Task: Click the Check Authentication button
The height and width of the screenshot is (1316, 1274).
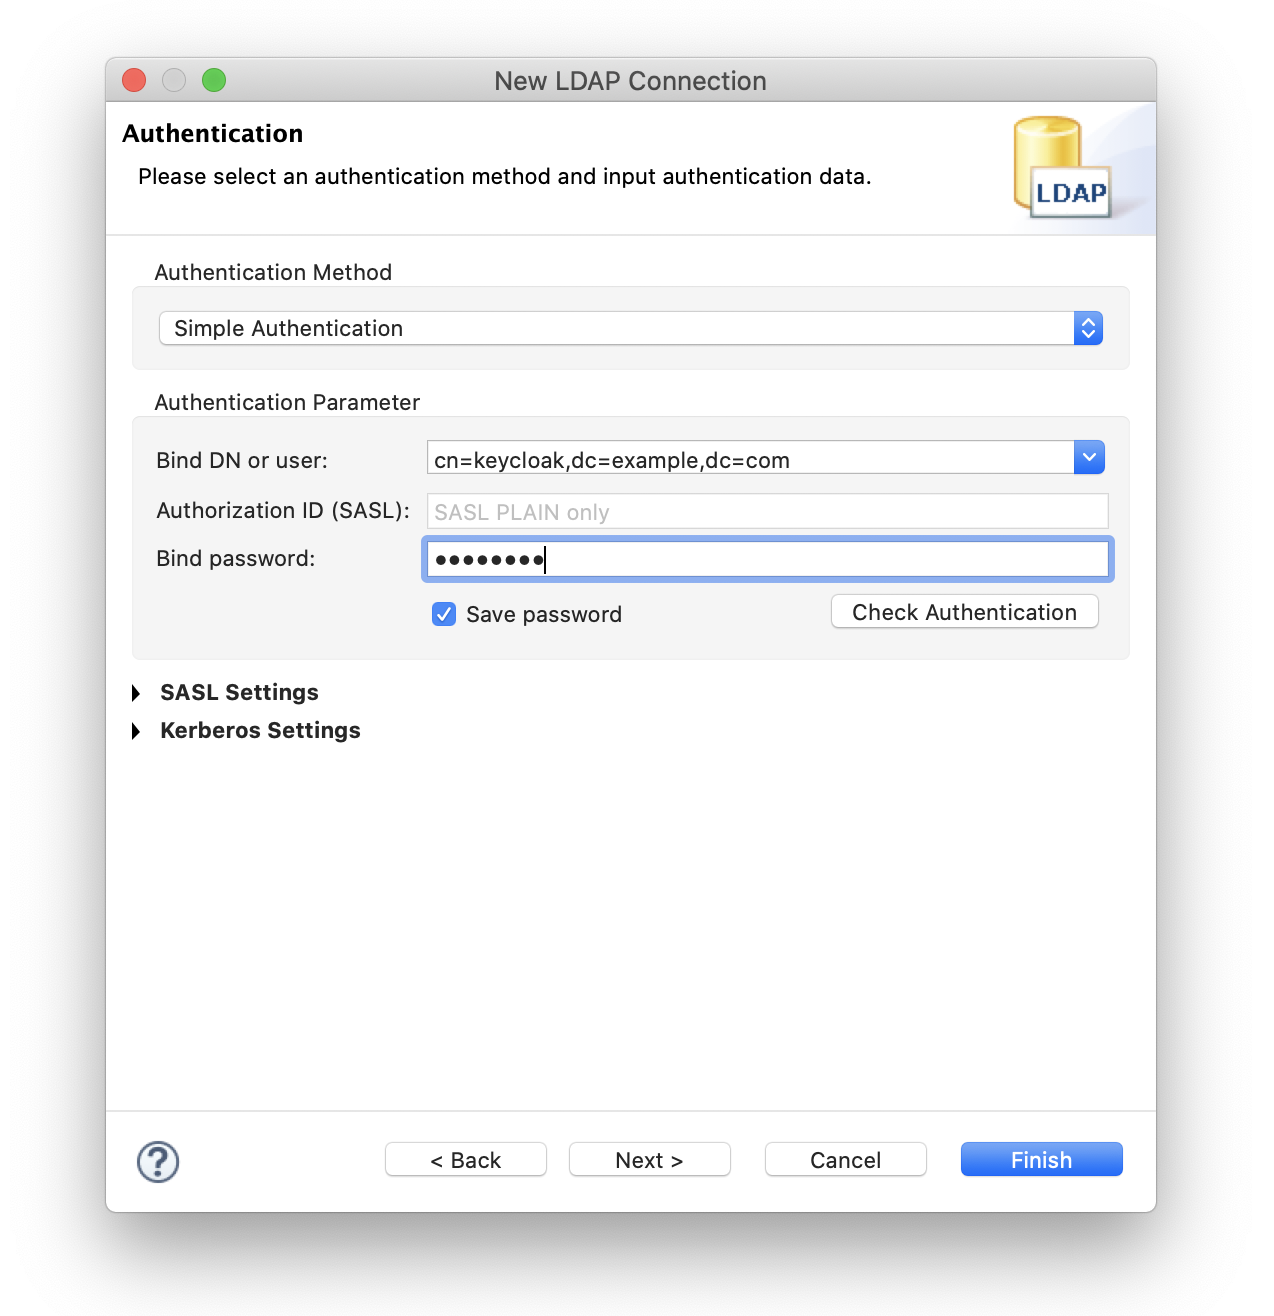Action: click(x=965, y=612)
